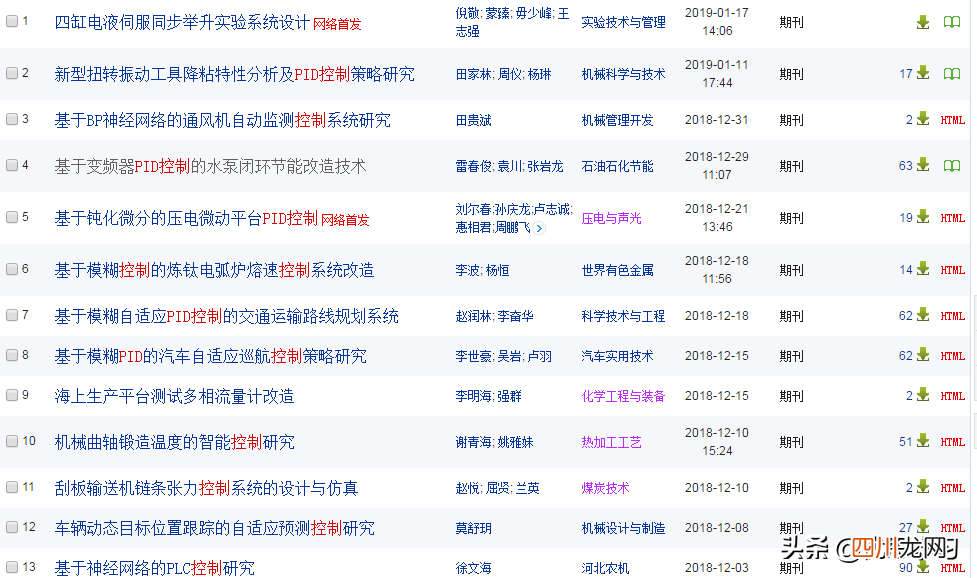The image size is (977, 578).
Task: Open HTML view for row 7 paper
Action: pyautogui.click(x=953, y=316)
